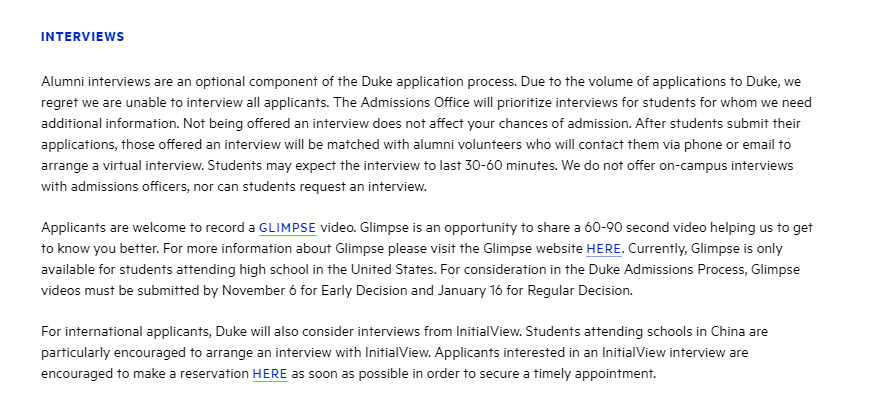Open the HERE link to make a reservation
Screen dimensions: 876x400
coord(270,374)
